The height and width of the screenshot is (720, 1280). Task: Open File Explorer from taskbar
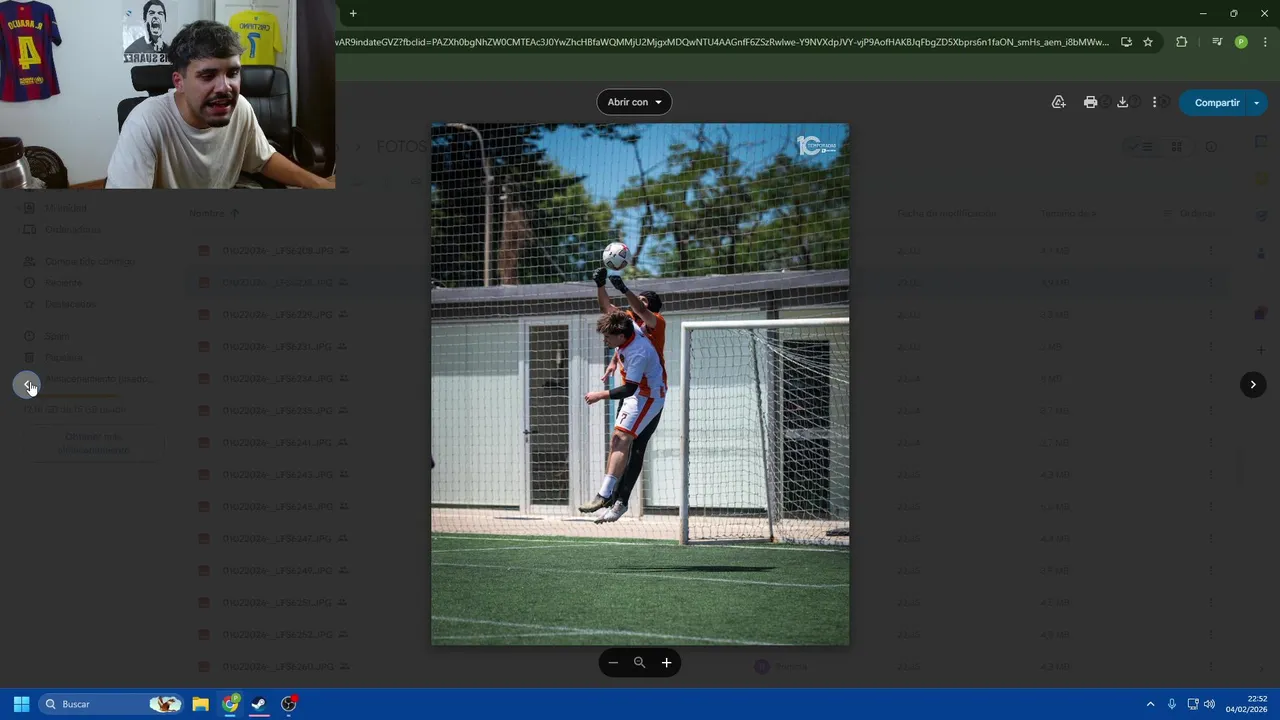[200, 704]
